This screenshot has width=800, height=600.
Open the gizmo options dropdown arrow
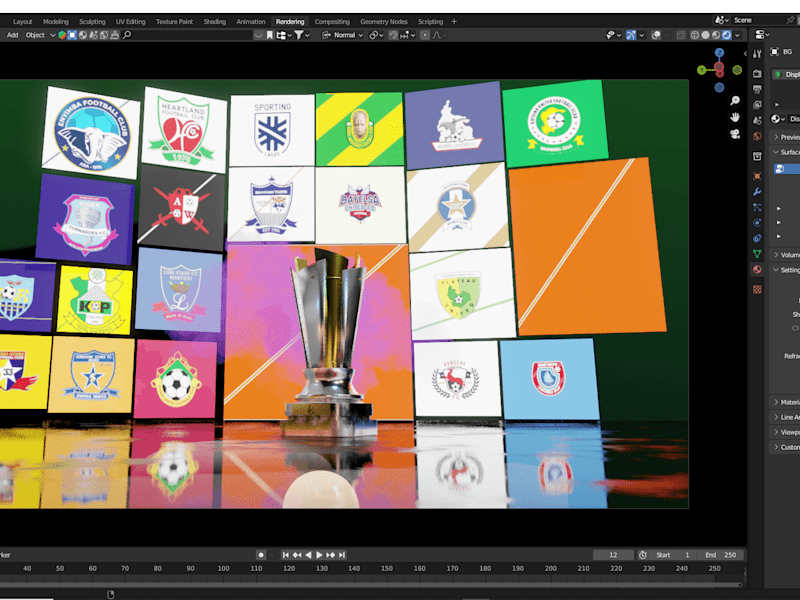point(642,35)
